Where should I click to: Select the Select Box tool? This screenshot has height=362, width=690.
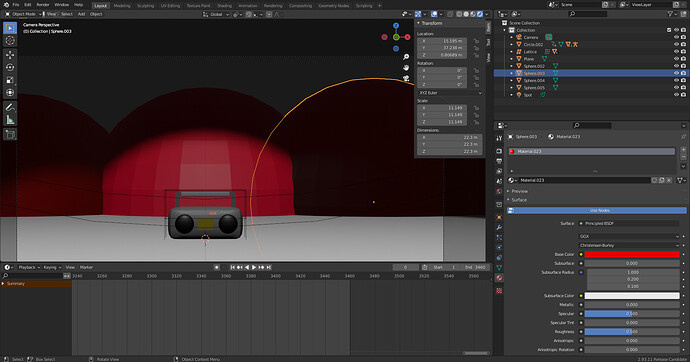point(10,28)
